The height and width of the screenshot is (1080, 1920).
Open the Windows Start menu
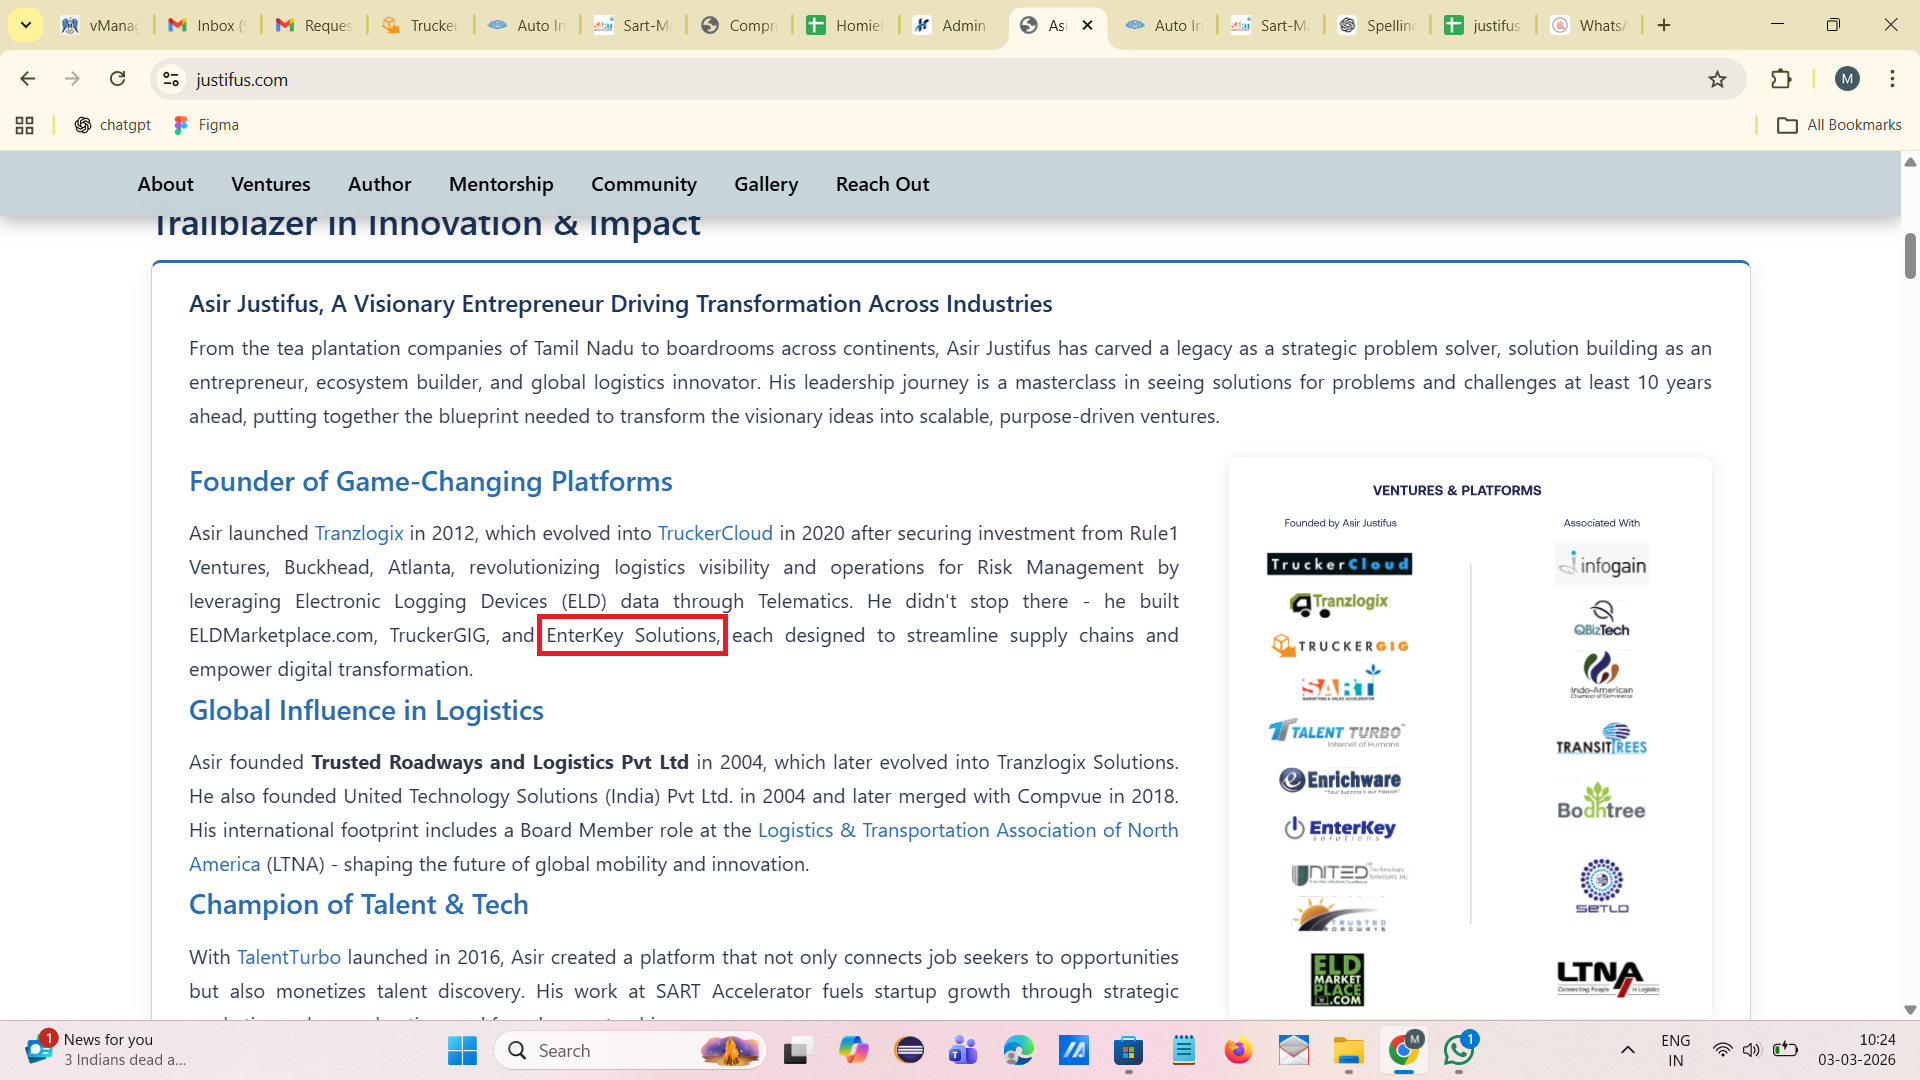[462, 1050]
